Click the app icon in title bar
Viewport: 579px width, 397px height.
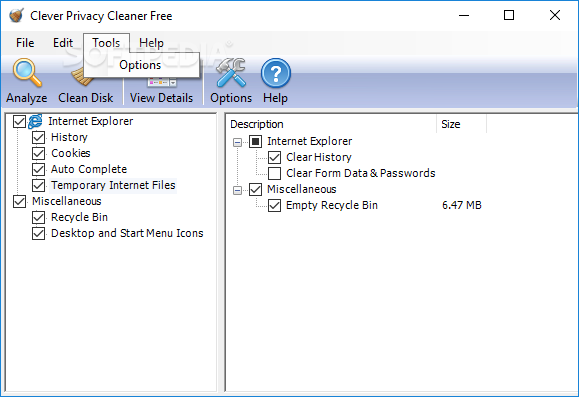(16, 16)
